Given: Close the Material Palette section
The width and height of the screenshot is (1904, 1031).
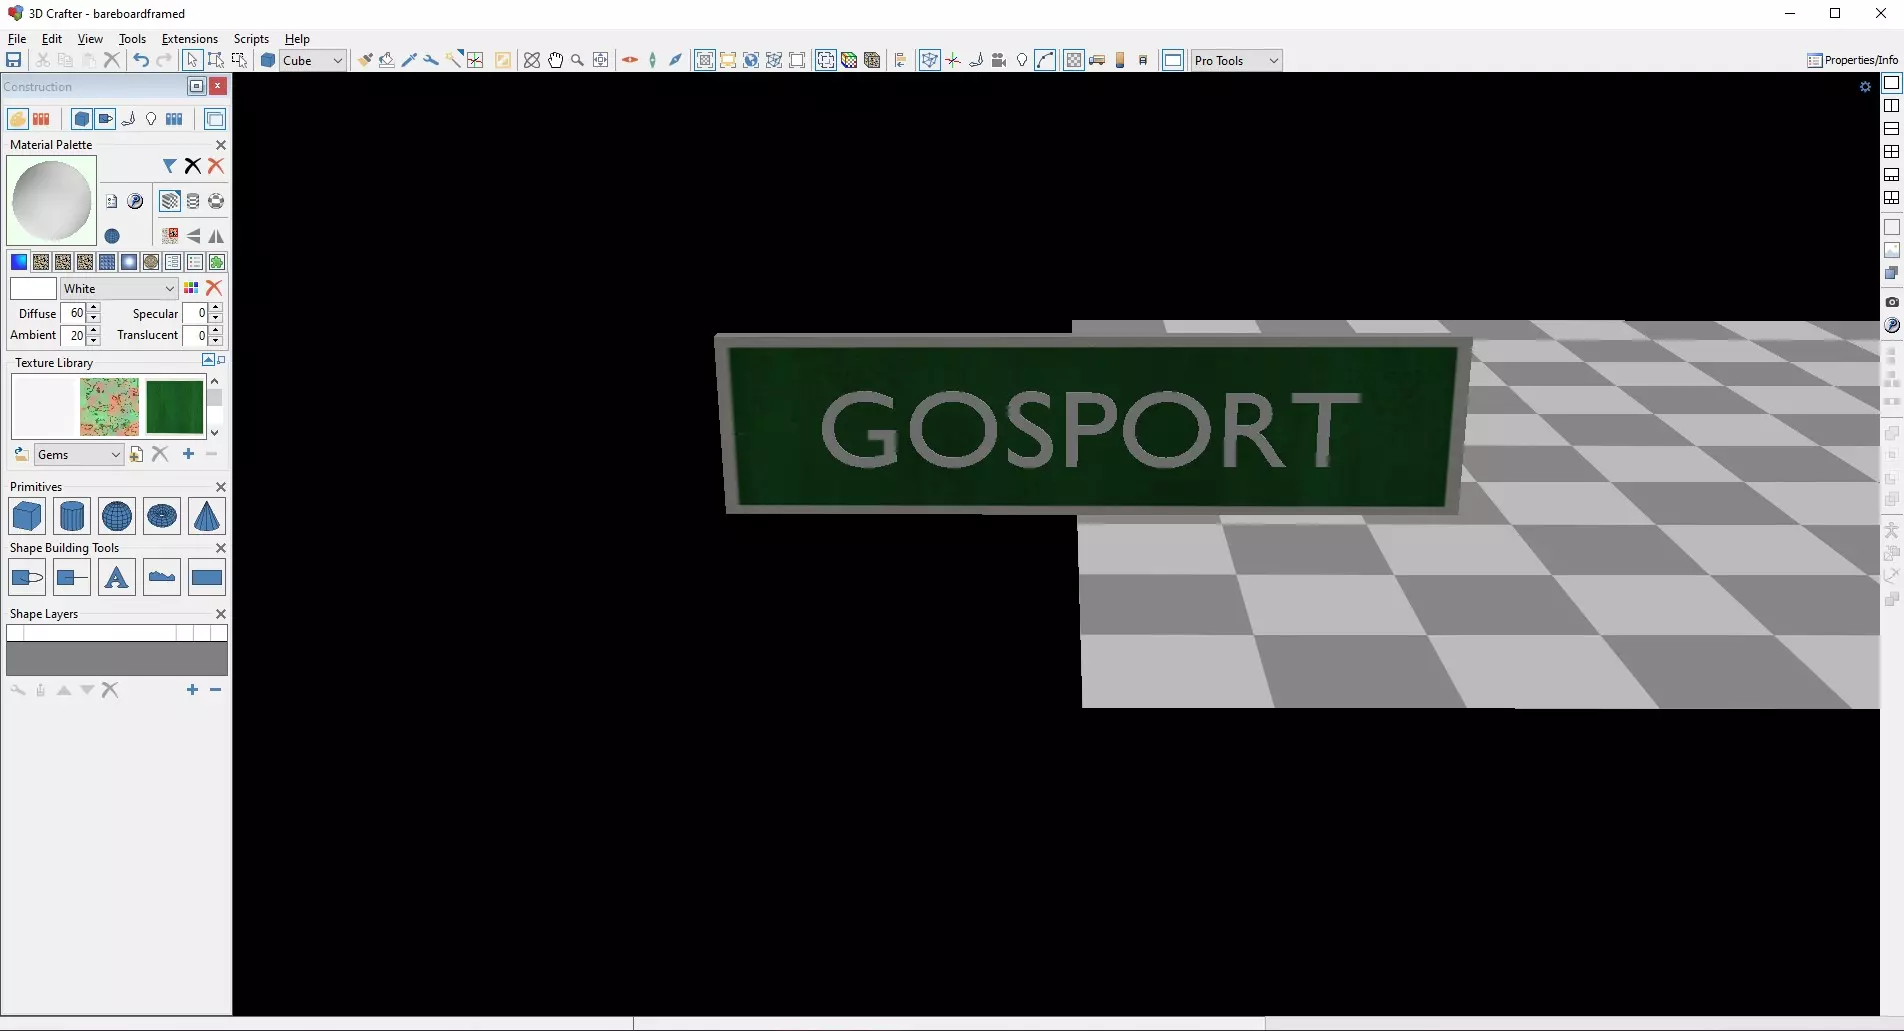Looking at the screenshot, I should pos(221,145).
